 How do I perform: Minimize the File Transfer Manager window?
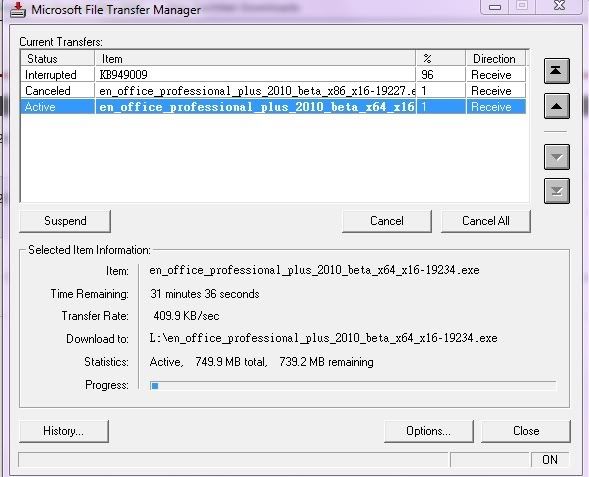tap(495, 7)
